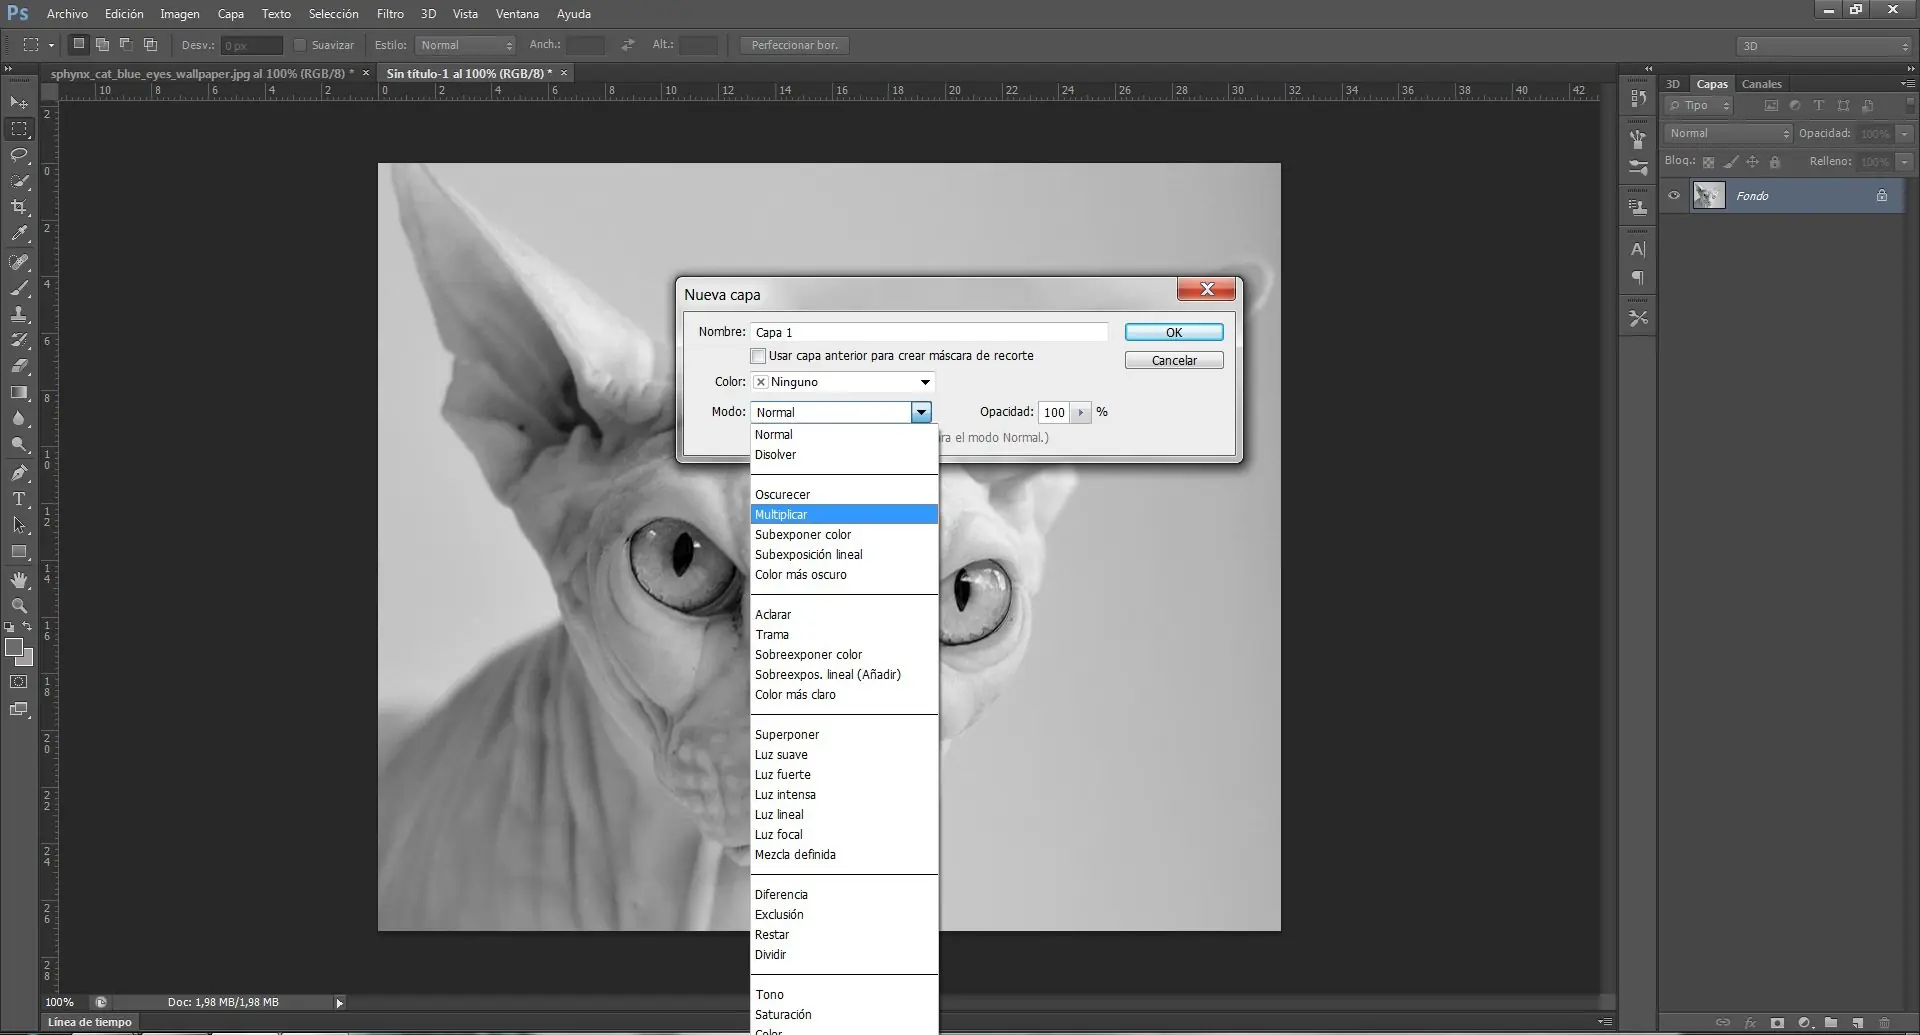
Task: Hide the Fondo layer with eye icon
Action: click(x=1674, y=195)
